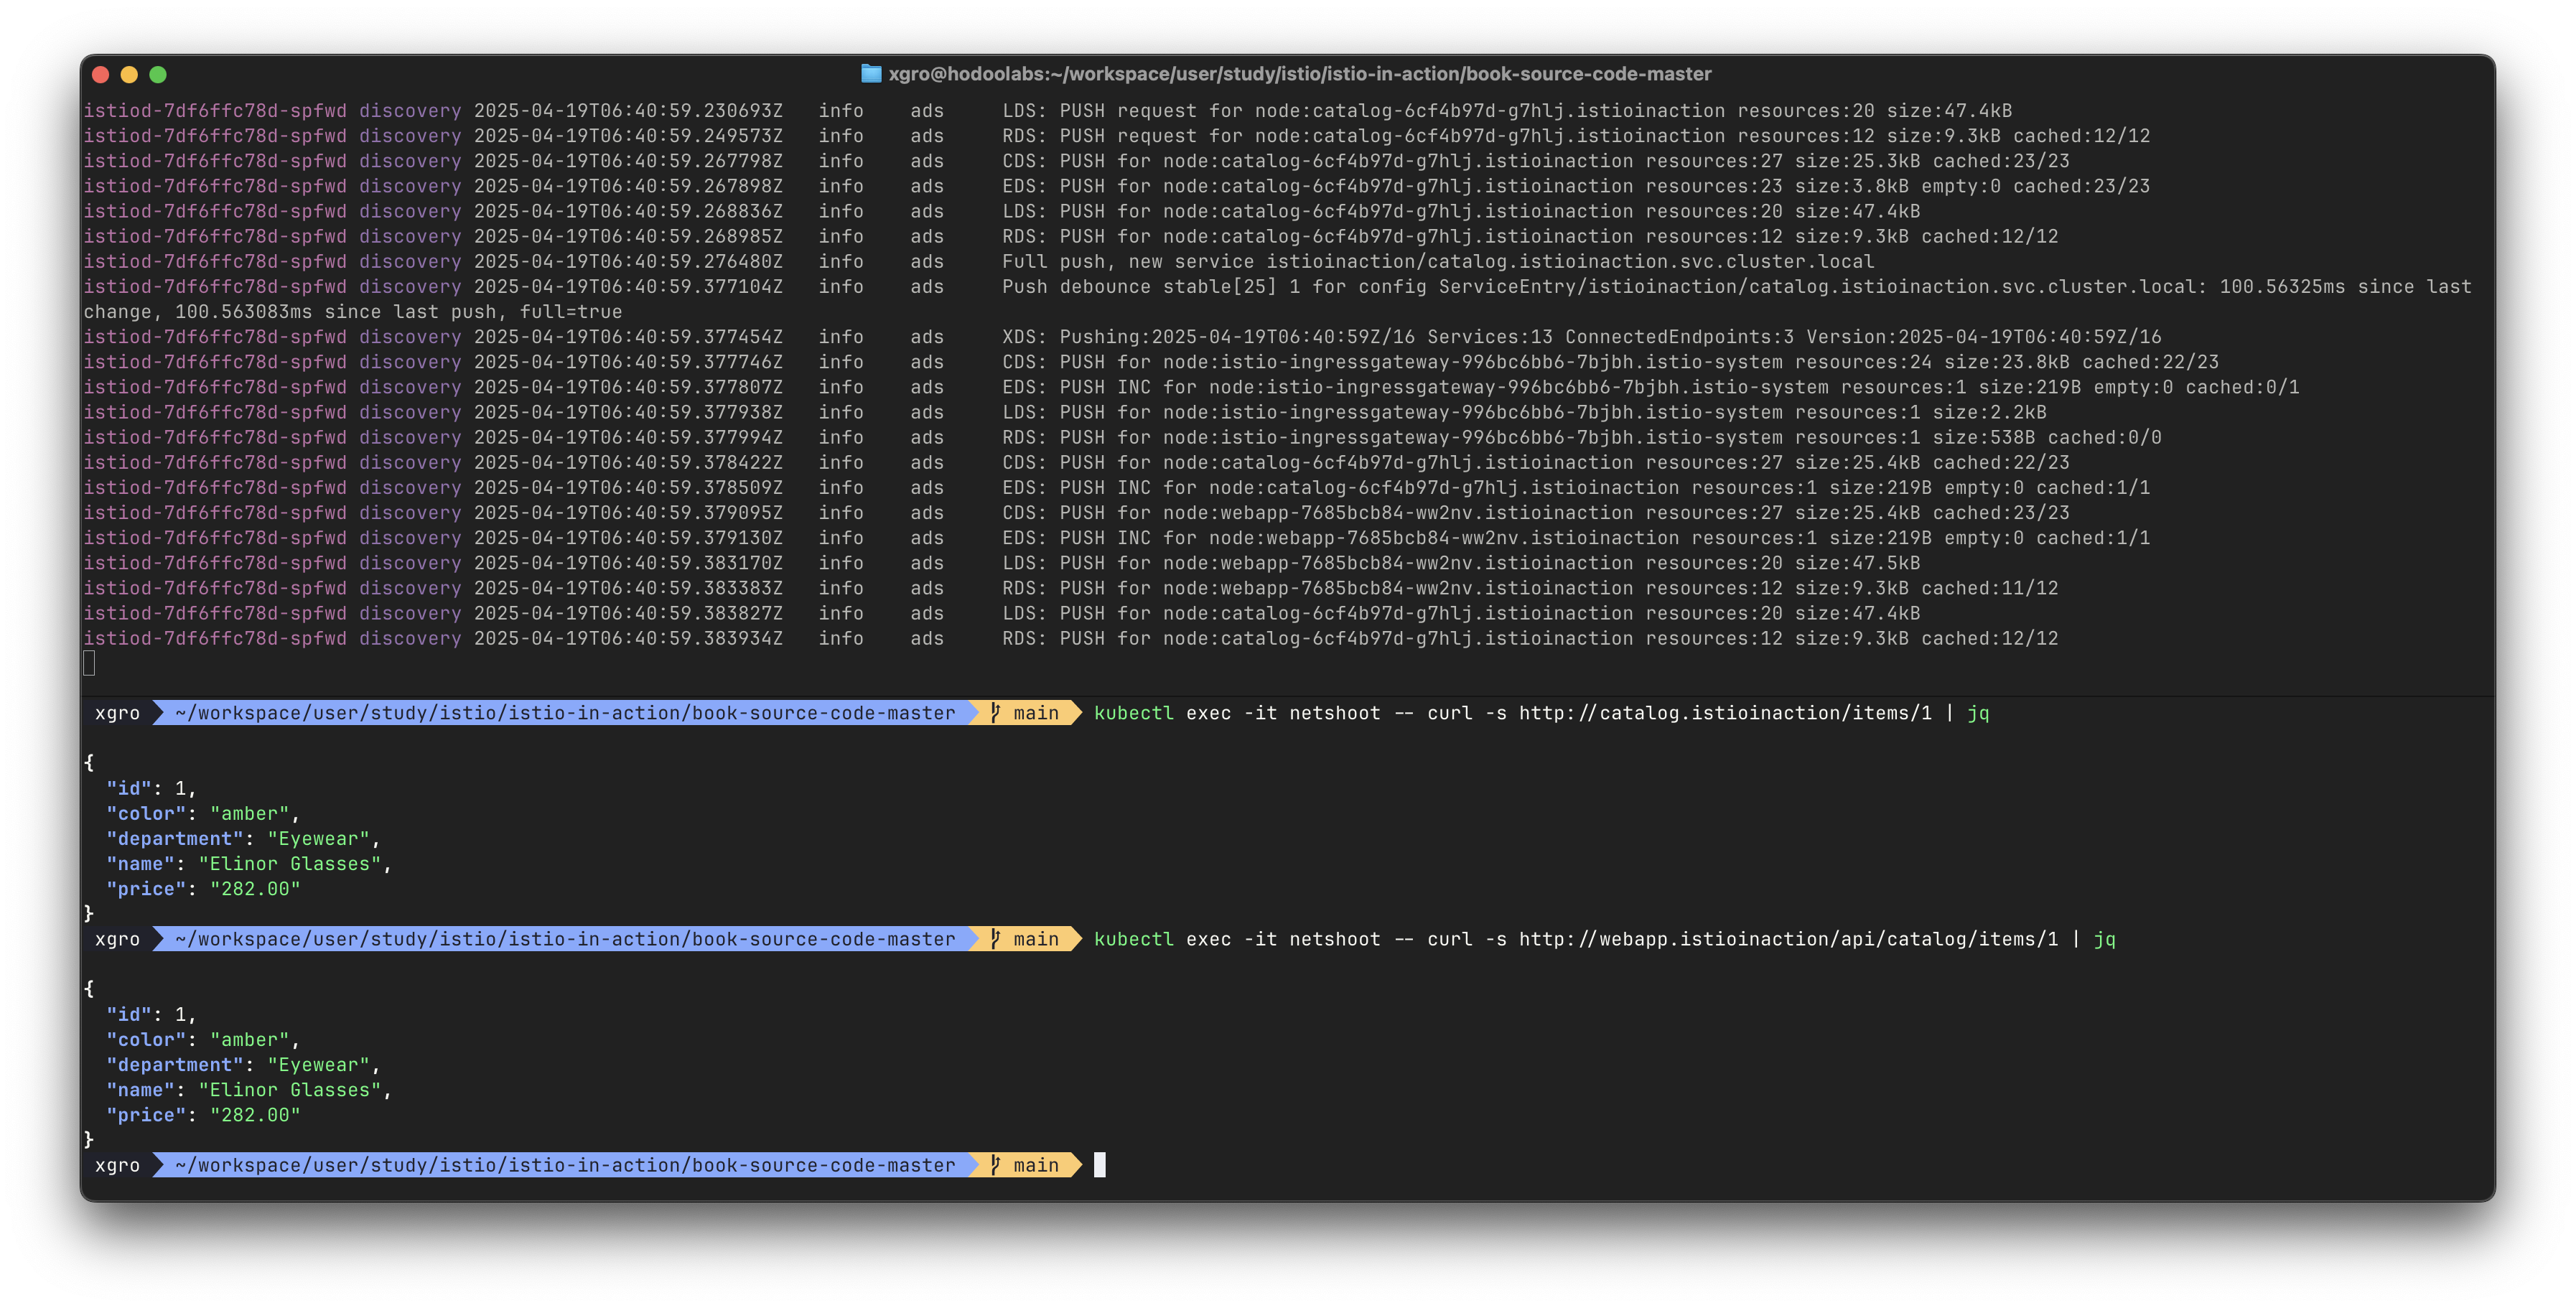Click 'kubectl' in the catalog curl command
Screen dimensions: 2576x1308
tap(1134, 713)
